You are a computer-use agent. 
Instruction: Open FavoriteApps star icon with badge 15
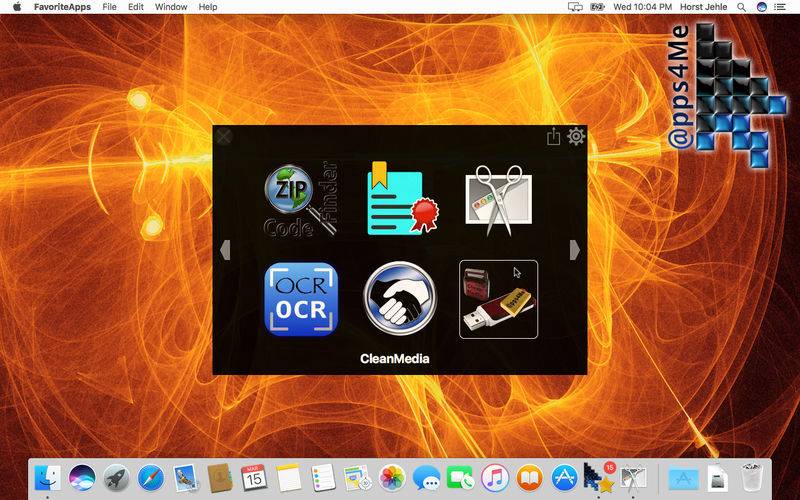click(x=599, y=478)
